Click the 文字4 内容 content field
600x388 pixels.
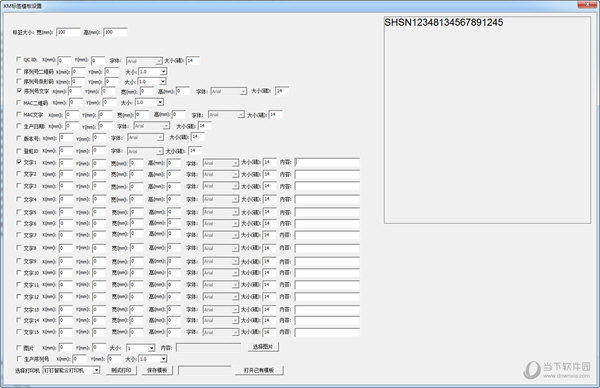click(327, 199)
